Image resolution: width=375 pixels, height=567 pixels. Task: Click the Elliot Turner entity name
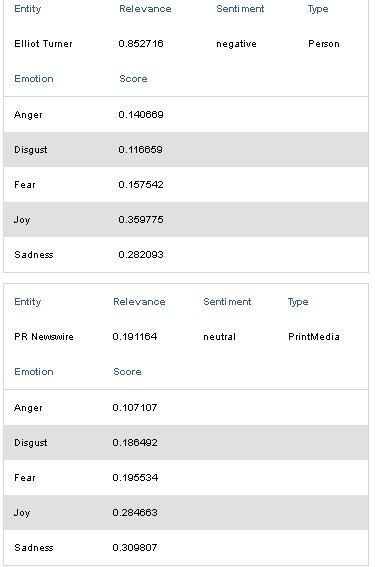43,44
